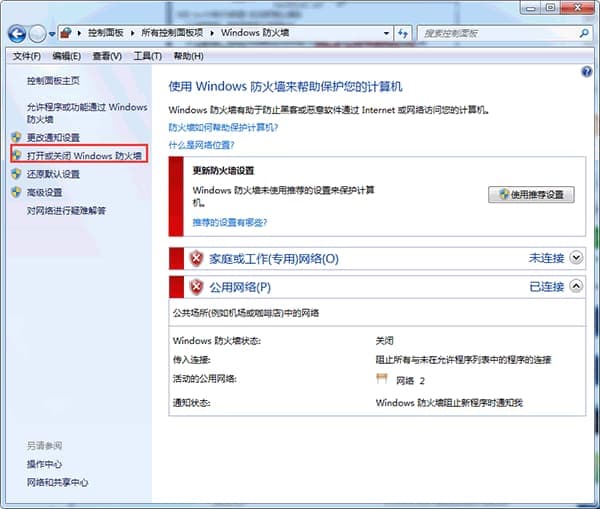The height and width of the screenshot is (509, 600).
Task: Click the 控制面板 breadcrumb in address bar
Action: coord(106,33)
